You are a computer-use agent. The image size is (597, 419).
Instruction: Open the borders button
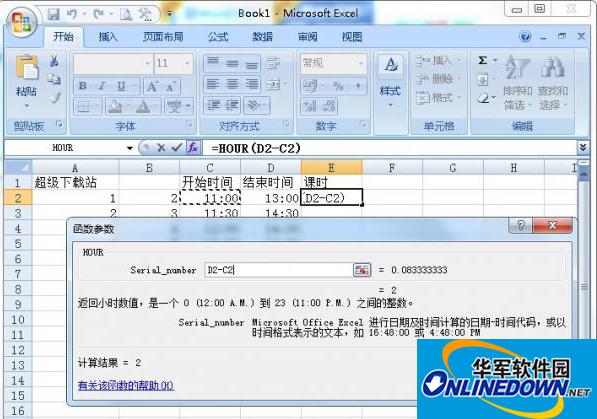point(84,107)
